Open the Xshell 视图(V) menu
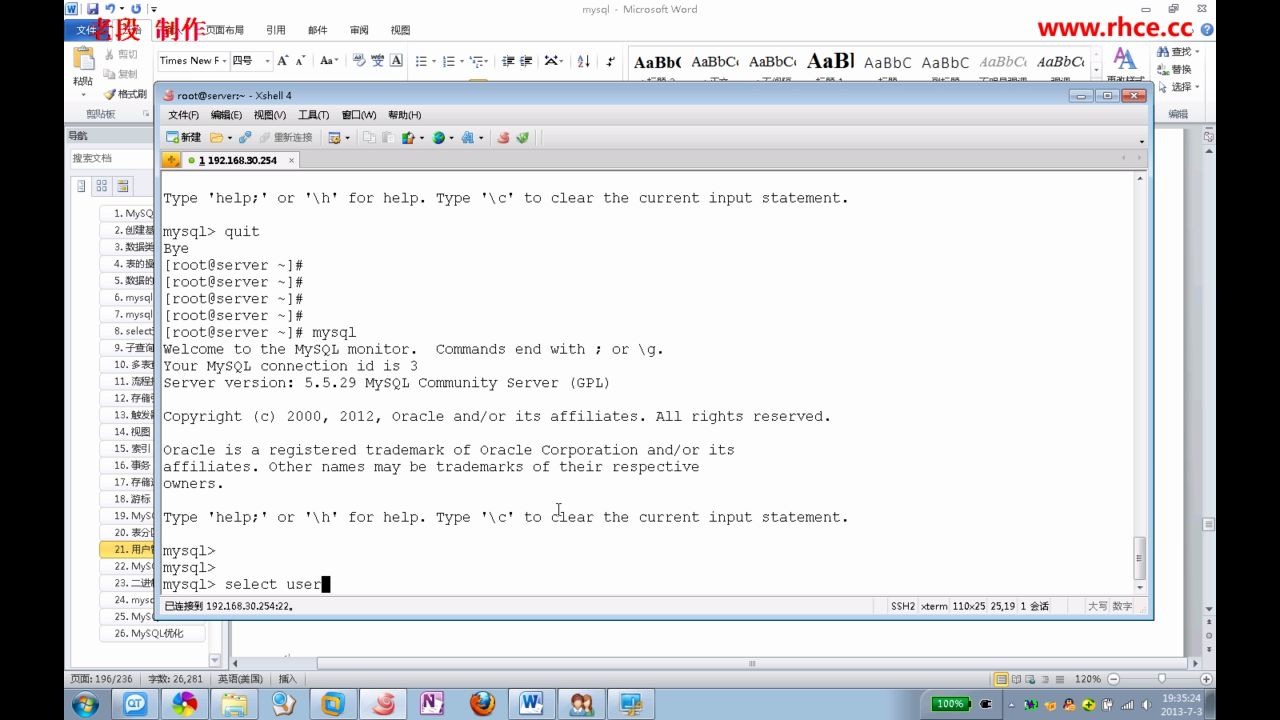This screenshot has height=720, width=1280. (270, 115)
